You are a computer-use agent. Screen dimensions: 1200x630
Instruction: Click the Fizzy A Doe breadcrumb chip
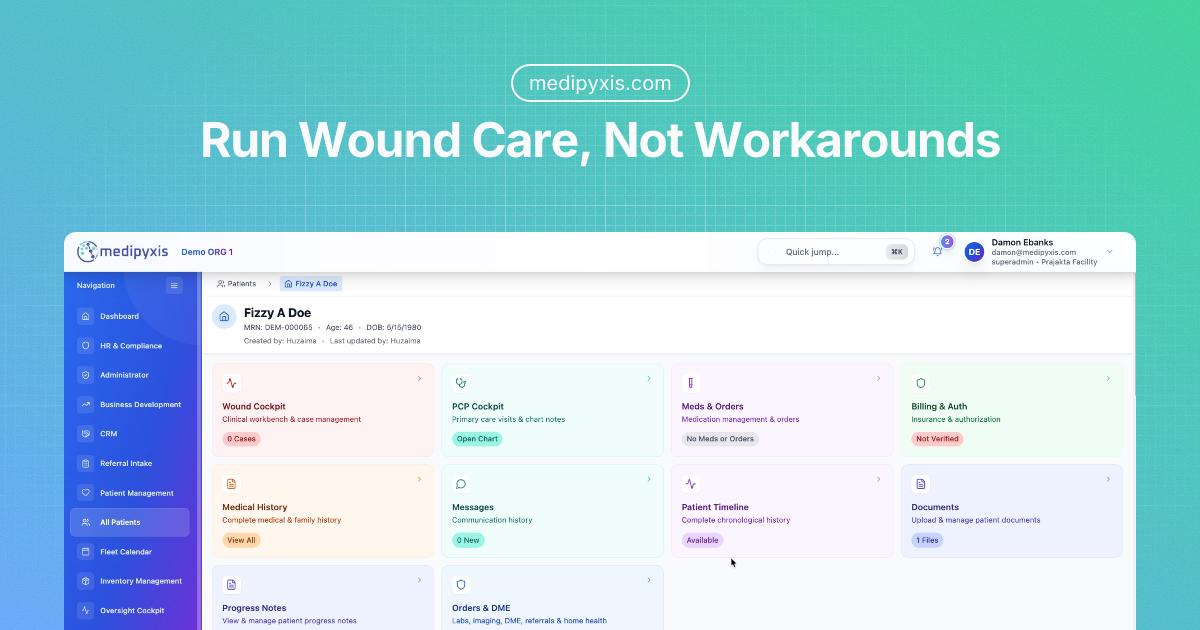[x=311, y=284]
